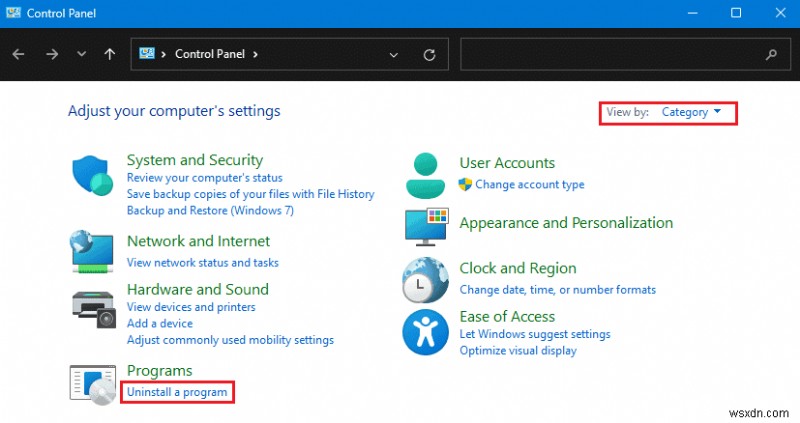
Task: Go forward with the forward arrow
Action: [52, 54]
